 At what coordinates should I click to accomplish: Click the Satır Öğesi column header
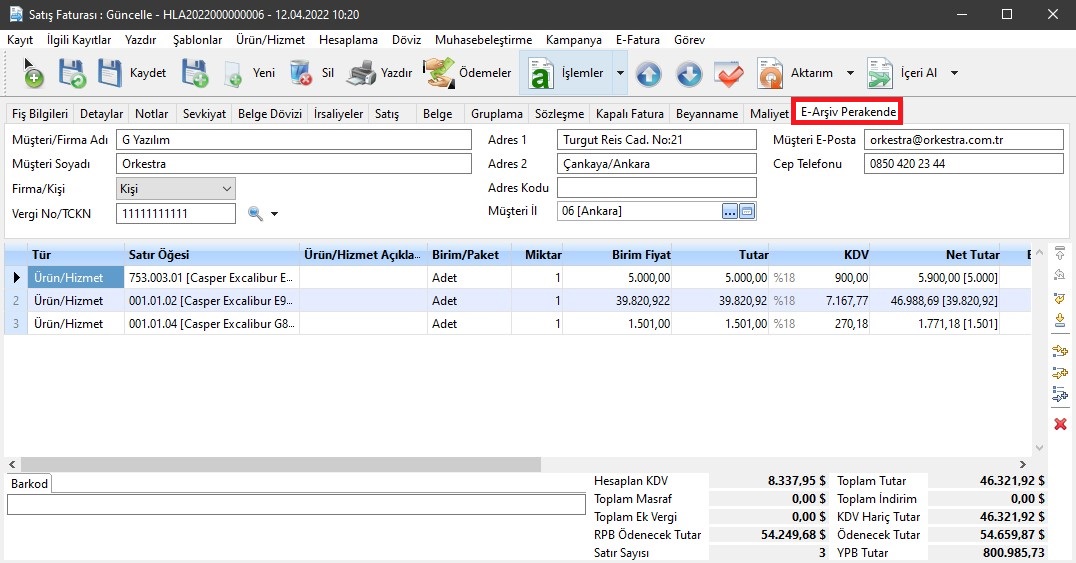click(212, 255)
